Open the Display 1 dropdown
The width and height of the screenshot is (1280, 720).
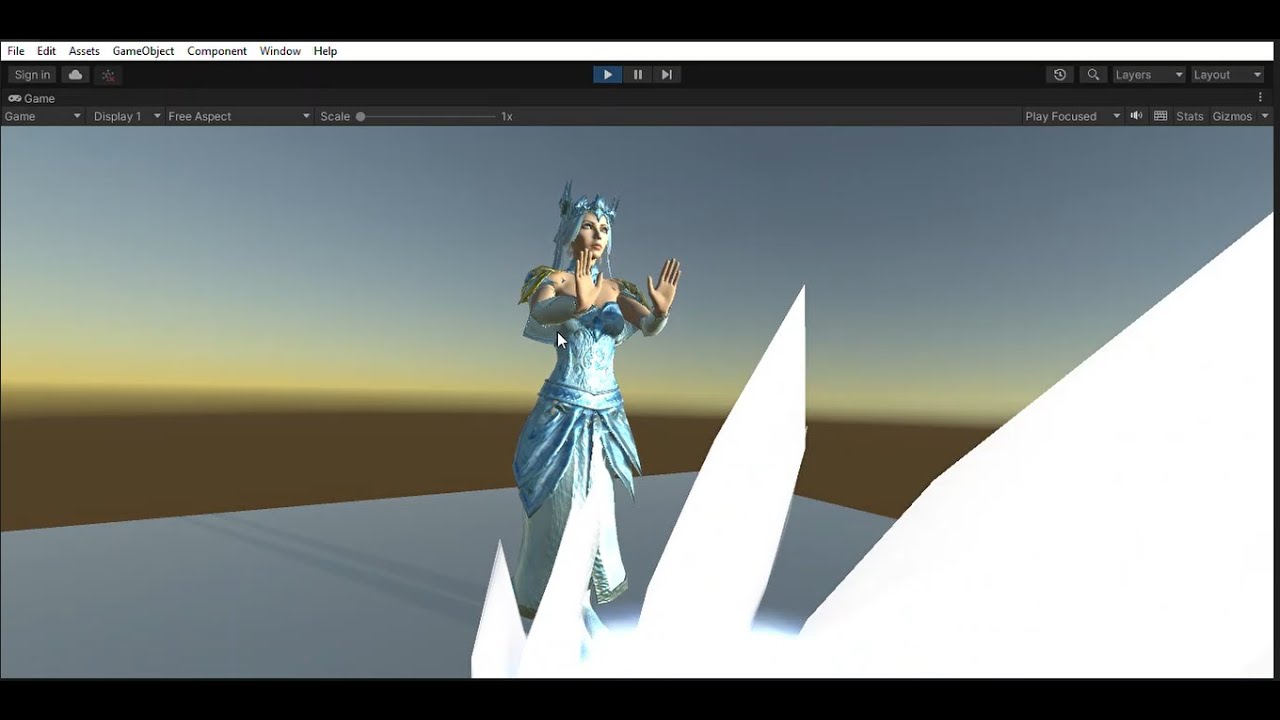[x=126, y=116]
